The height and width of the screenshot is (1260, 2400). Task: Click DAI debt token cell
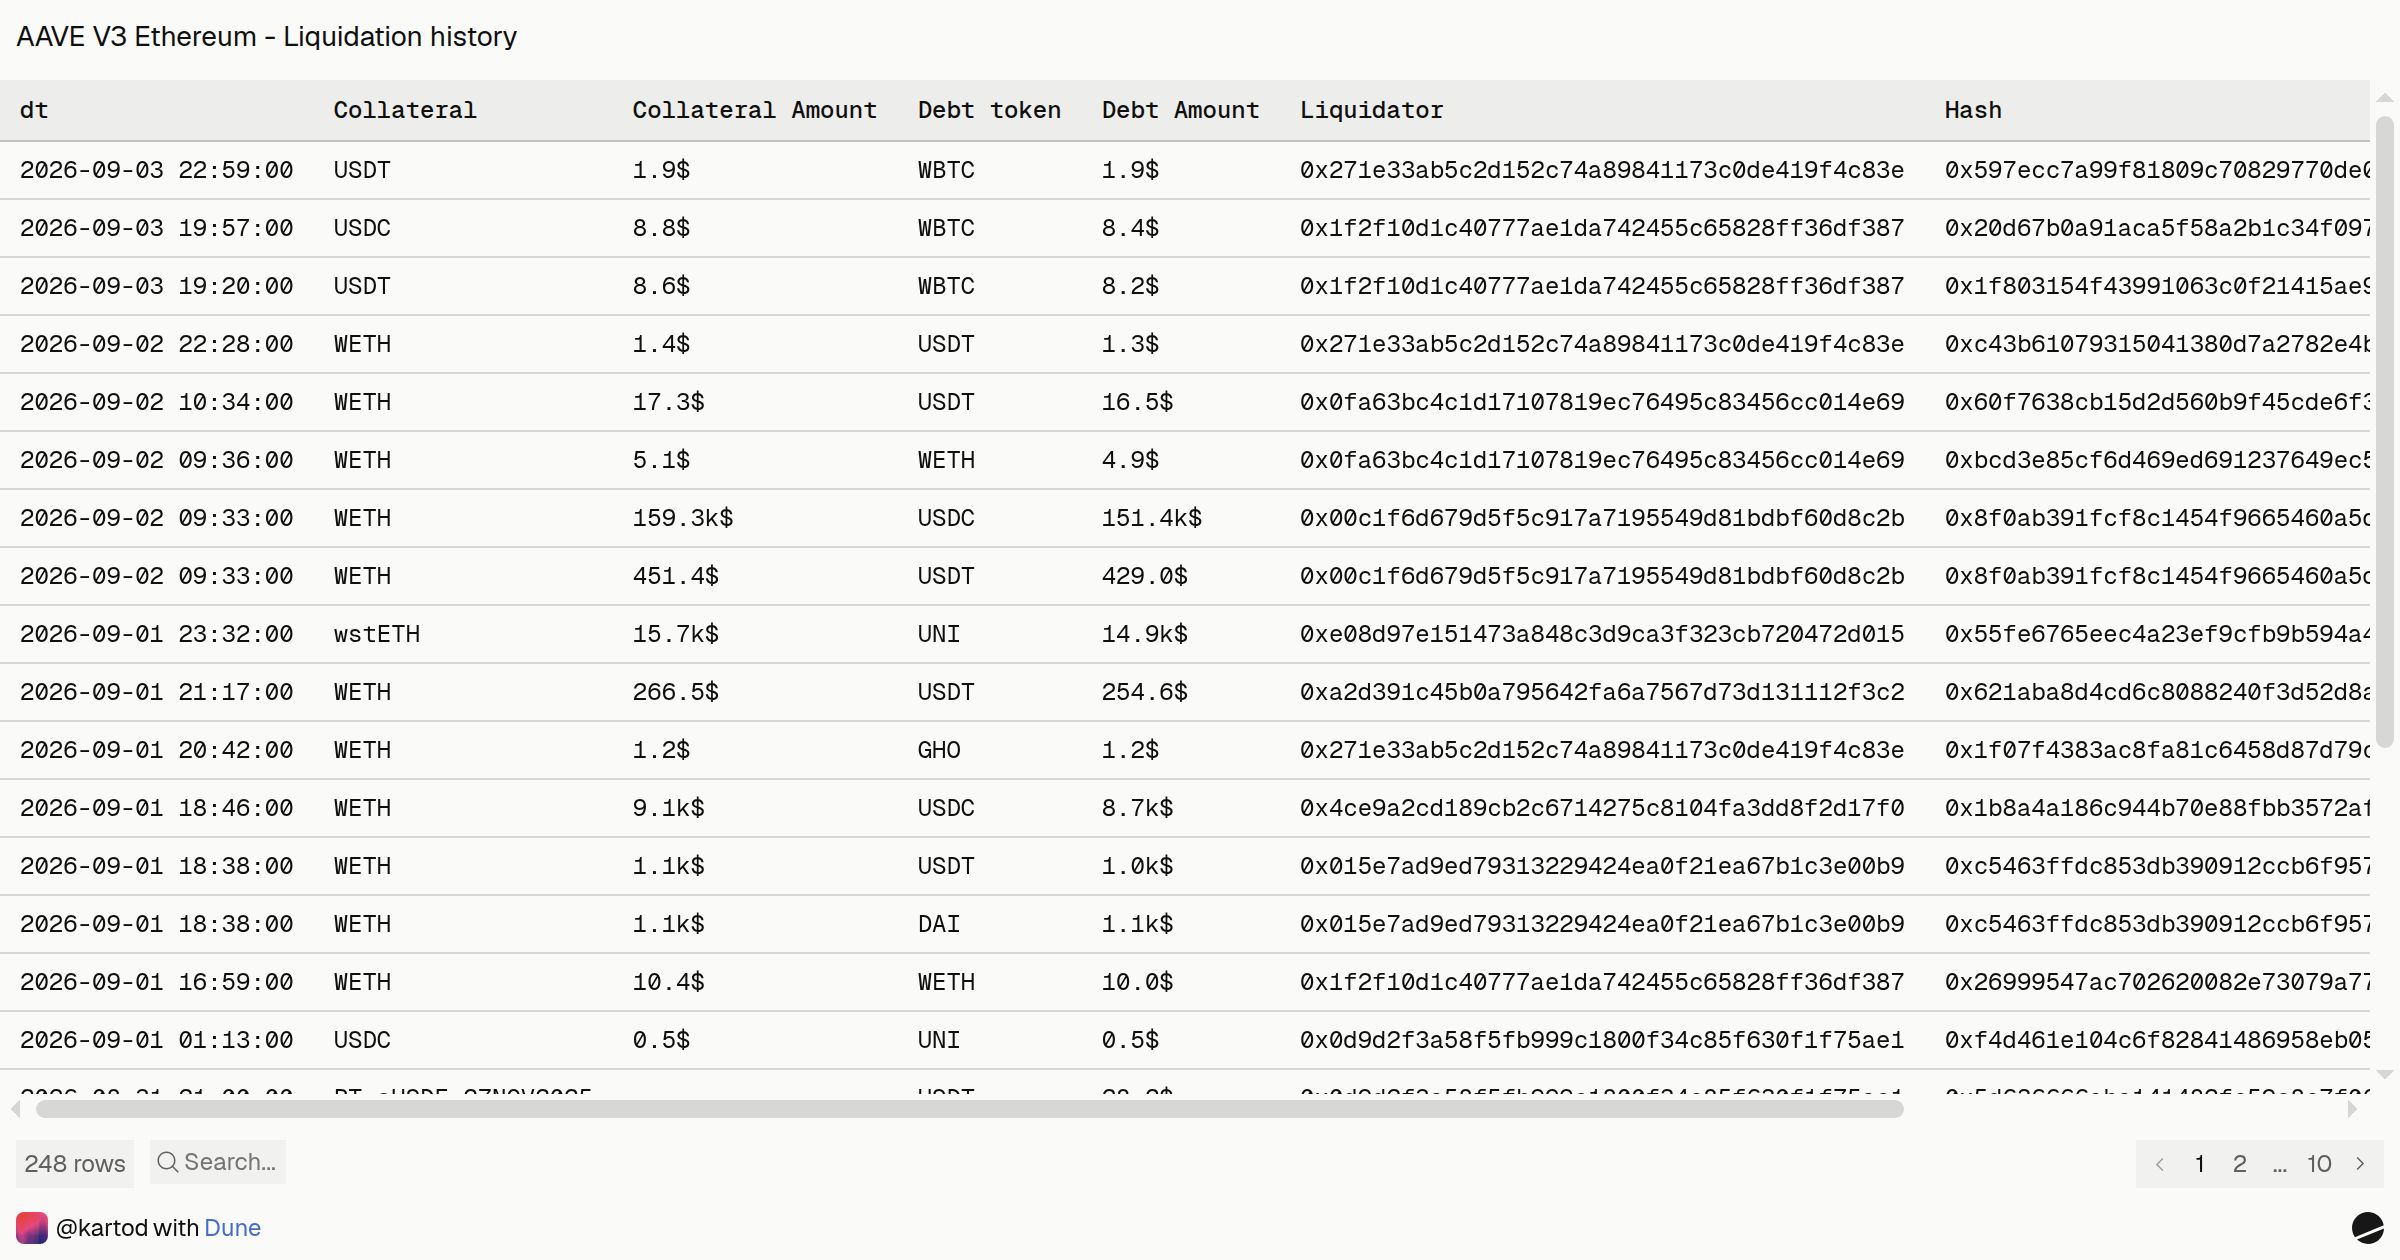(x=939, y=924)
